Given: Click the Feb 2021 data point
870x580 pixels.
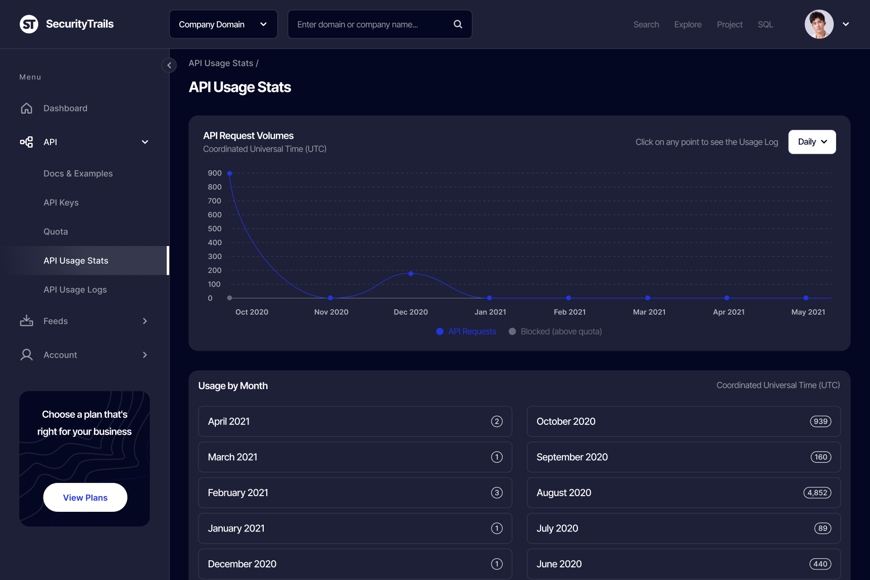Looking at the screenshot, I should [x=568, y=298].
